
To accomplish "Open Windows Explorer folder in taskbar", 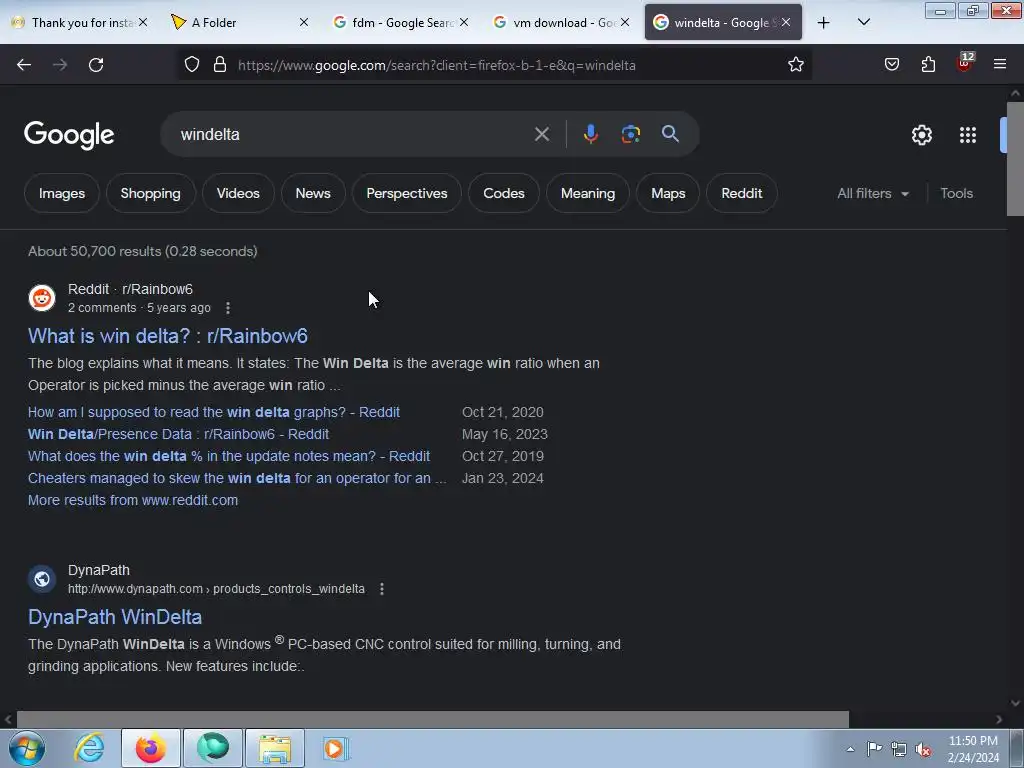I will coord(275,748).
